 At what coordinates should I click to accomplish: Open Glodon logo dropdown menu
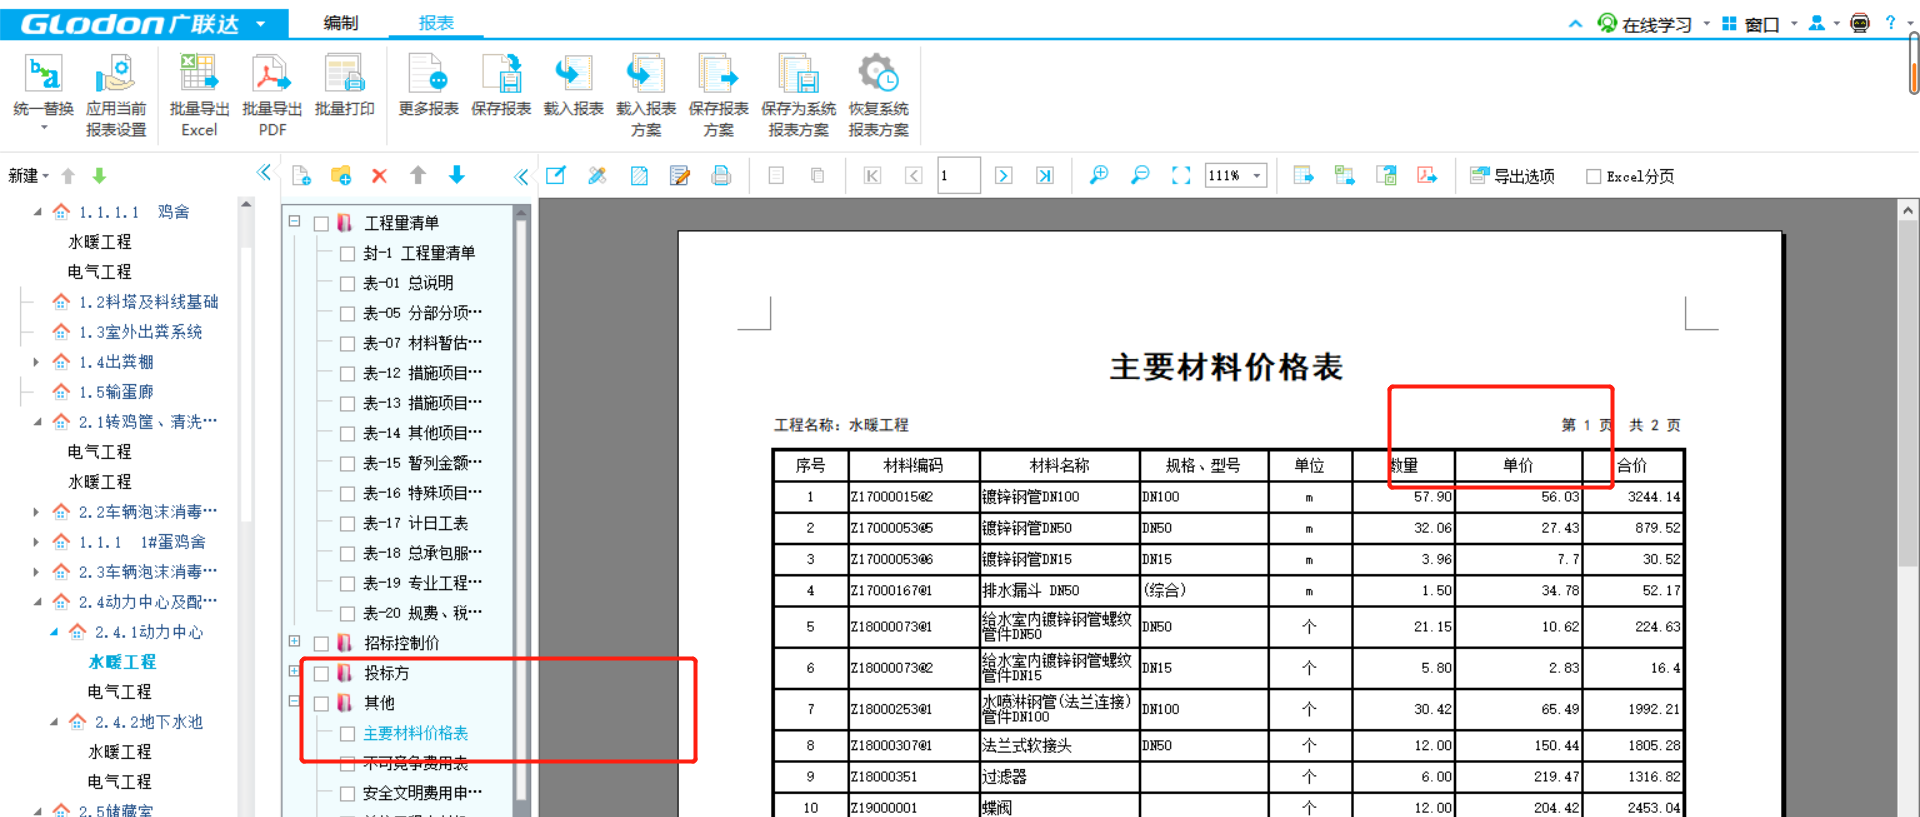click(260, 23)
